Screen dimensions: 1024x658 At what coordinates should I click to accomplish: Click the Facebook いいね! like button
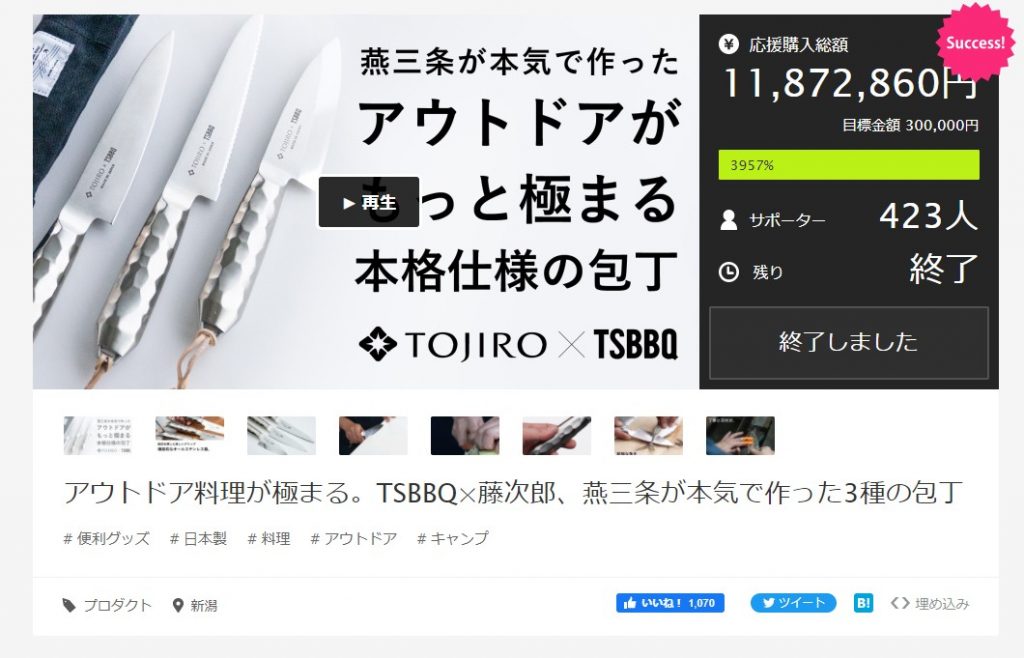[670, 603]
